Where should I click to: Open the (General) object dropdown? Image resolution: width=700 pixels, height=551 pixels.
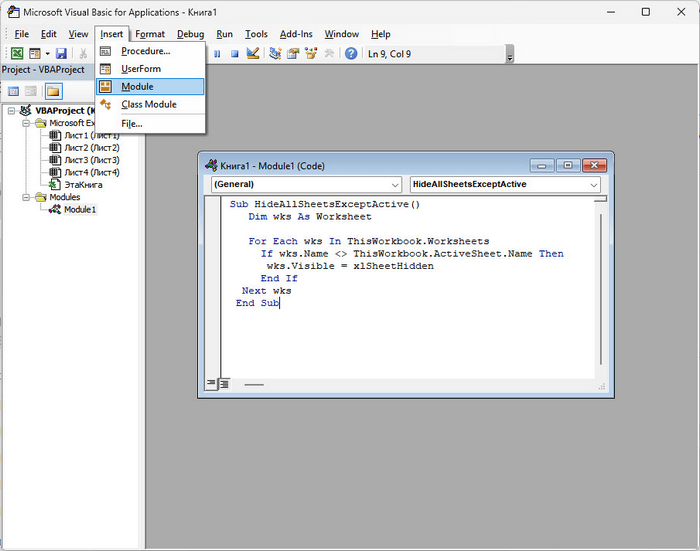pyautogui.click(x=304, y=184)
